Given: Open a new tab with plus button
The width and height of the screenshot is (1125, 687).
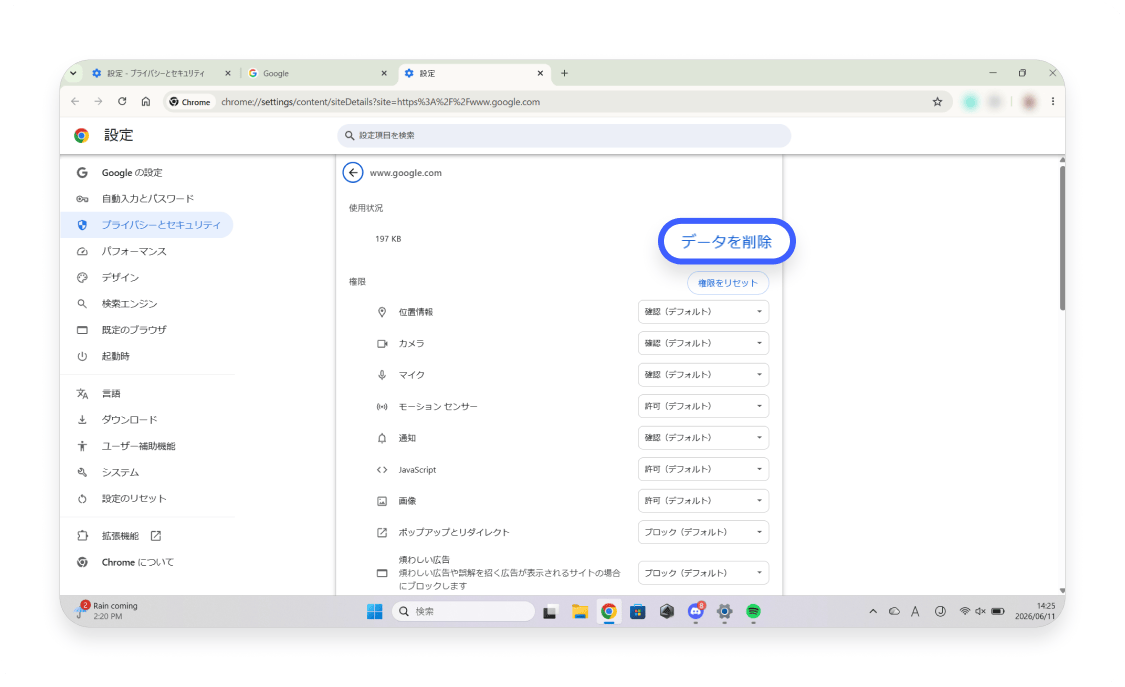Looking at the screenshot, I should tap(565, 73).
